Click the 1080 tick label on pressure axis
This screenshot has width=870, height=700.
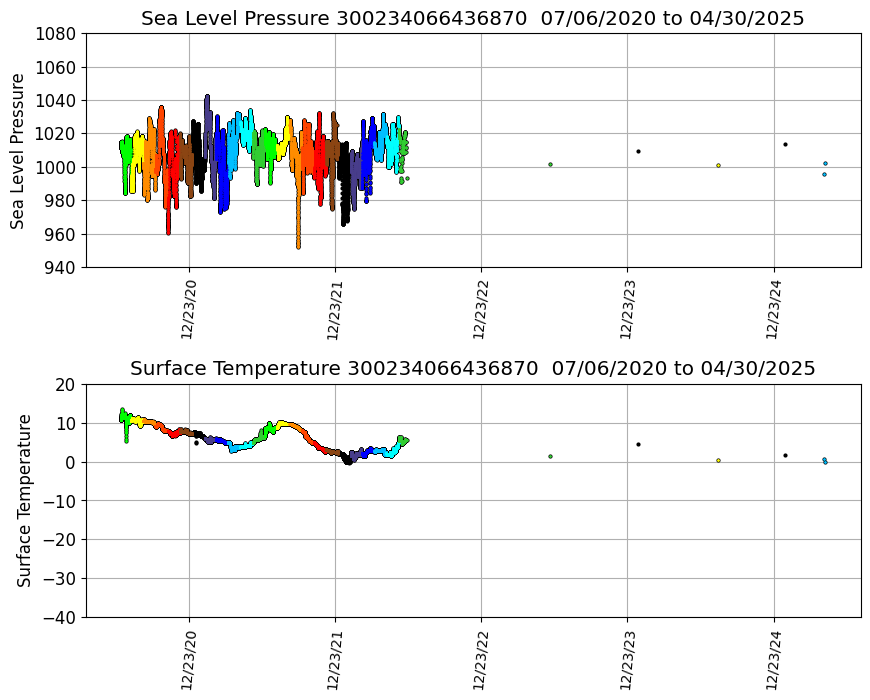57,34
